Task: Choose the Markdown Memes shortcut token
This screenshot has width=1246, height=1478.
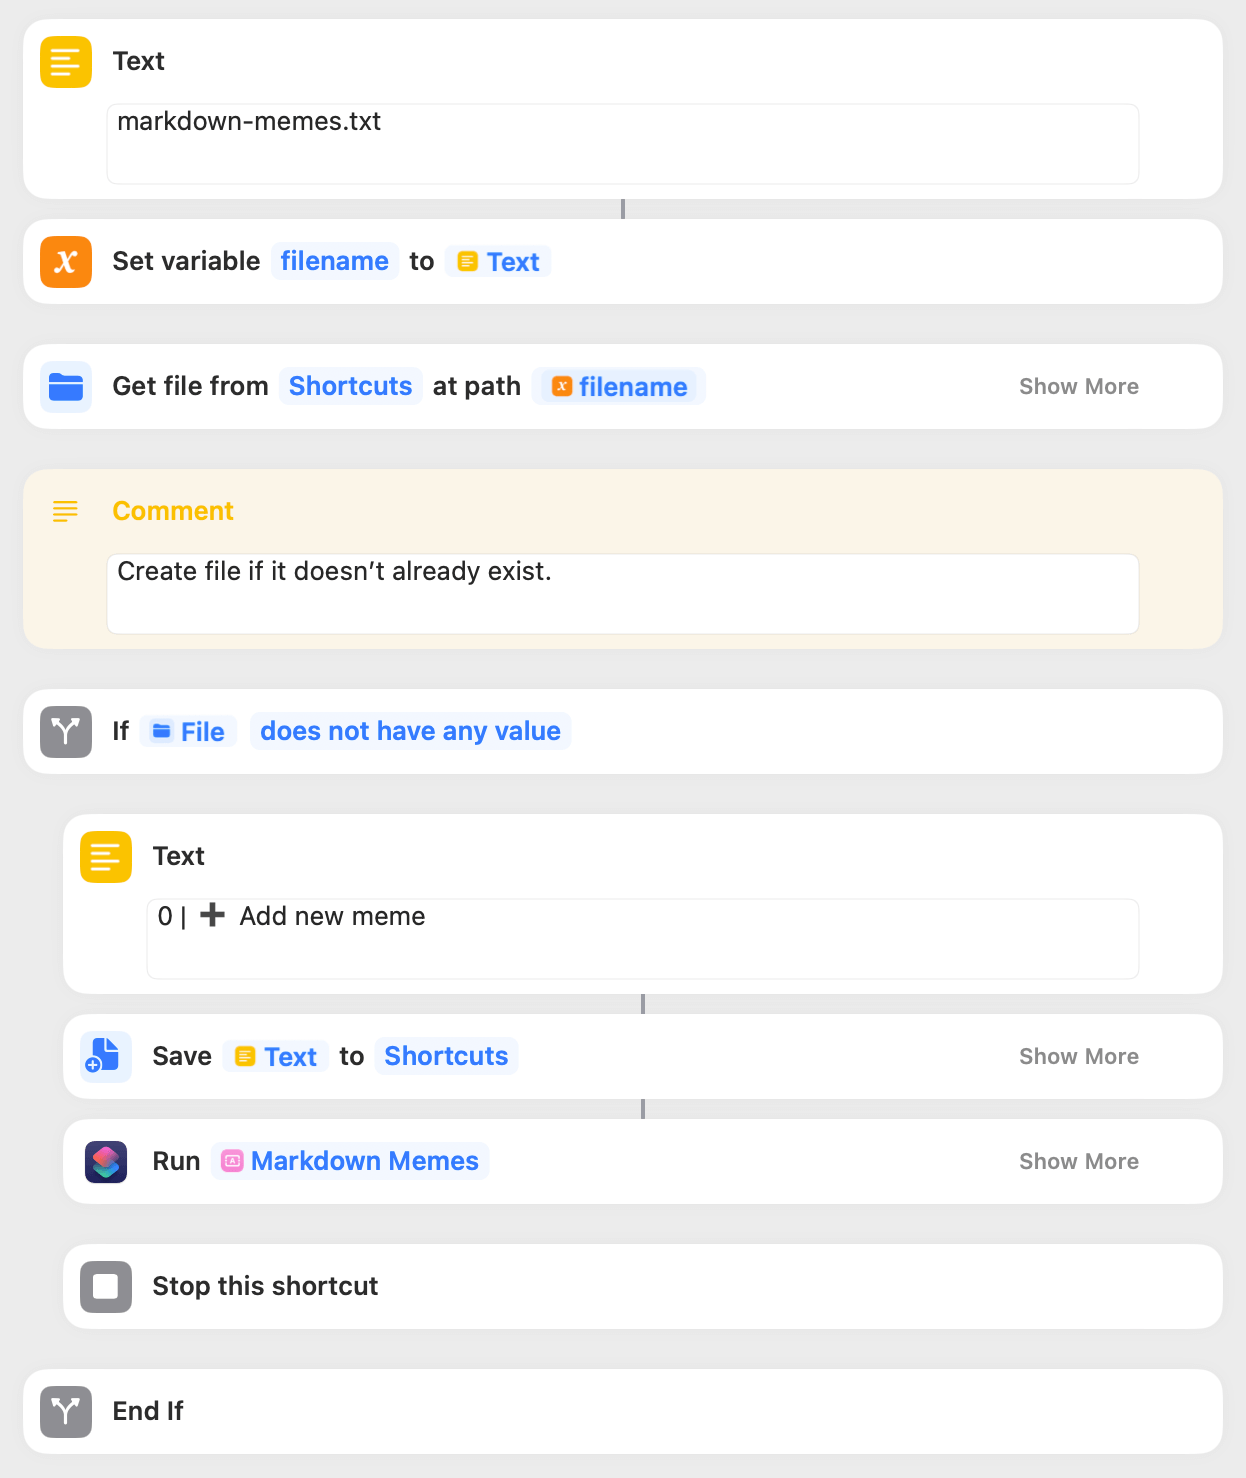Action: [x=350, y=1161]
